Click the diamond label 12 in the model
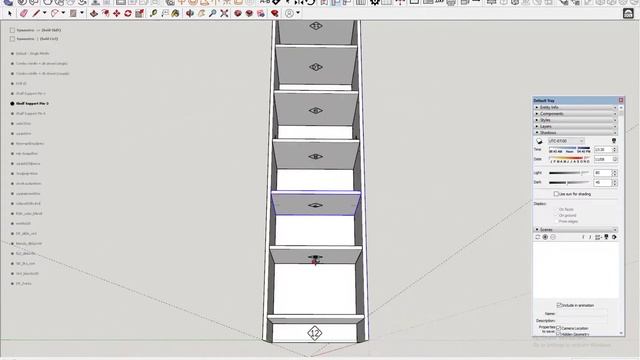Viewport: 640px width, 360px height. (314, 333)
